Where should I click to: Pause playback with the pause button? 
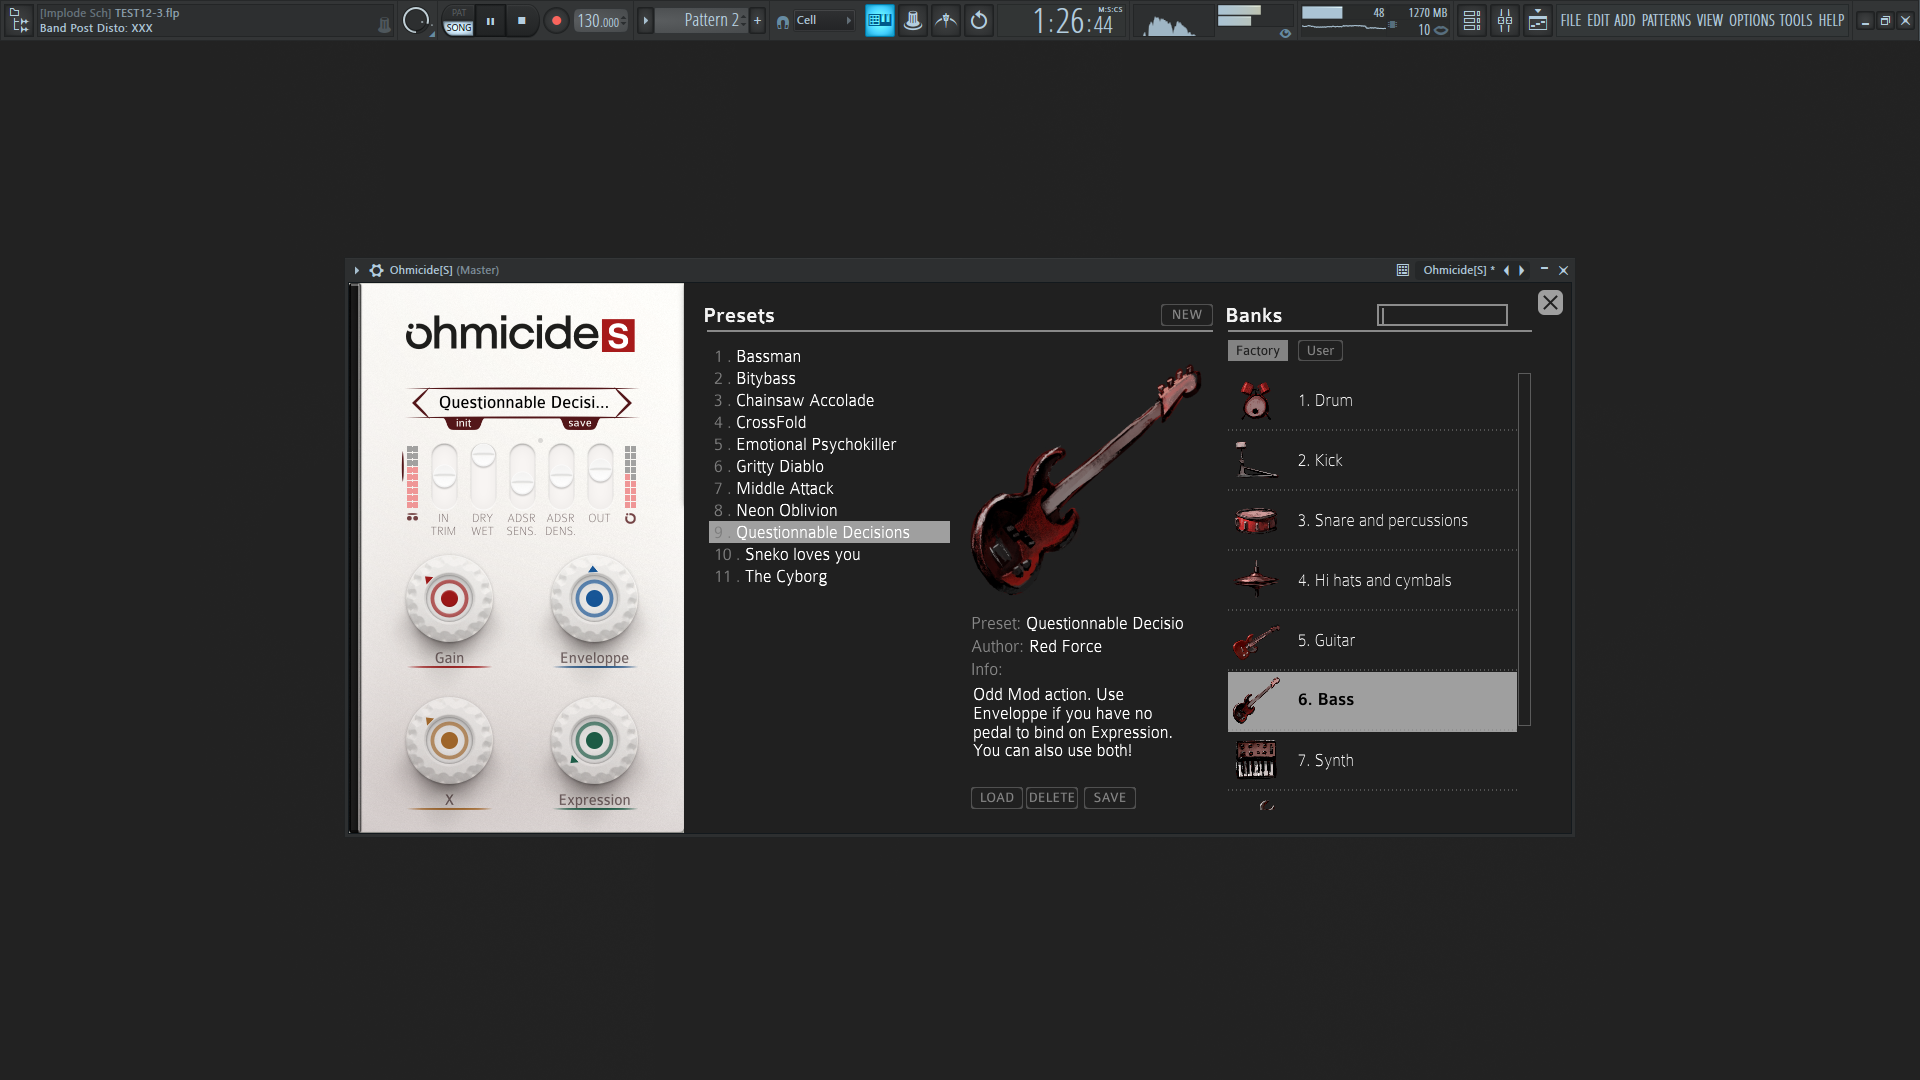click(490, 20)
